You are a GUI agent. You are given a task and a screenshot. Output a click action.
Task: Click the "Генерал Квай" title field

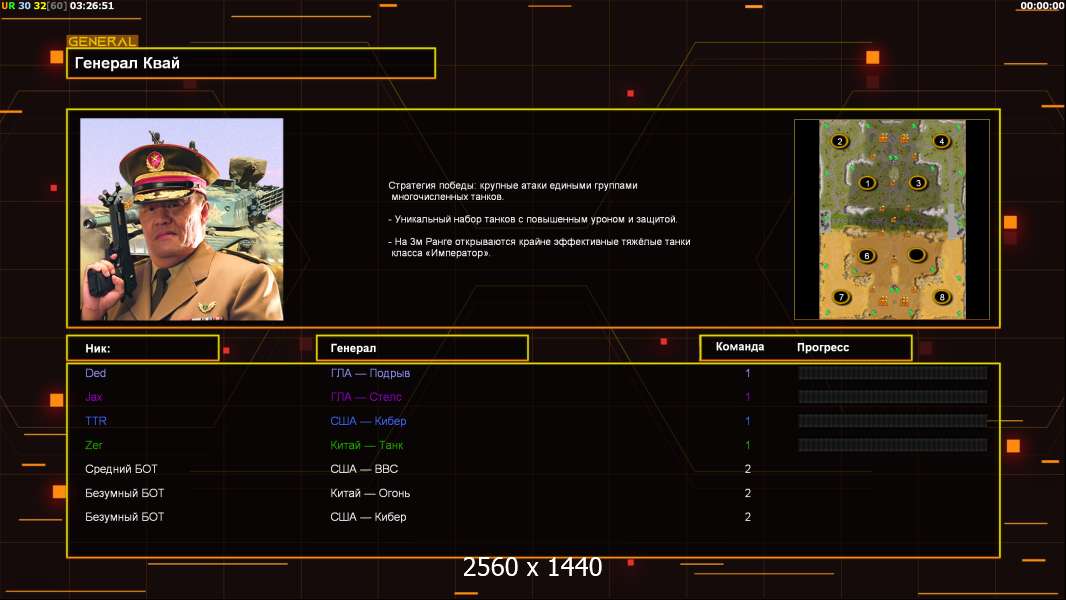pyautogui.click(x=251, y=63)
